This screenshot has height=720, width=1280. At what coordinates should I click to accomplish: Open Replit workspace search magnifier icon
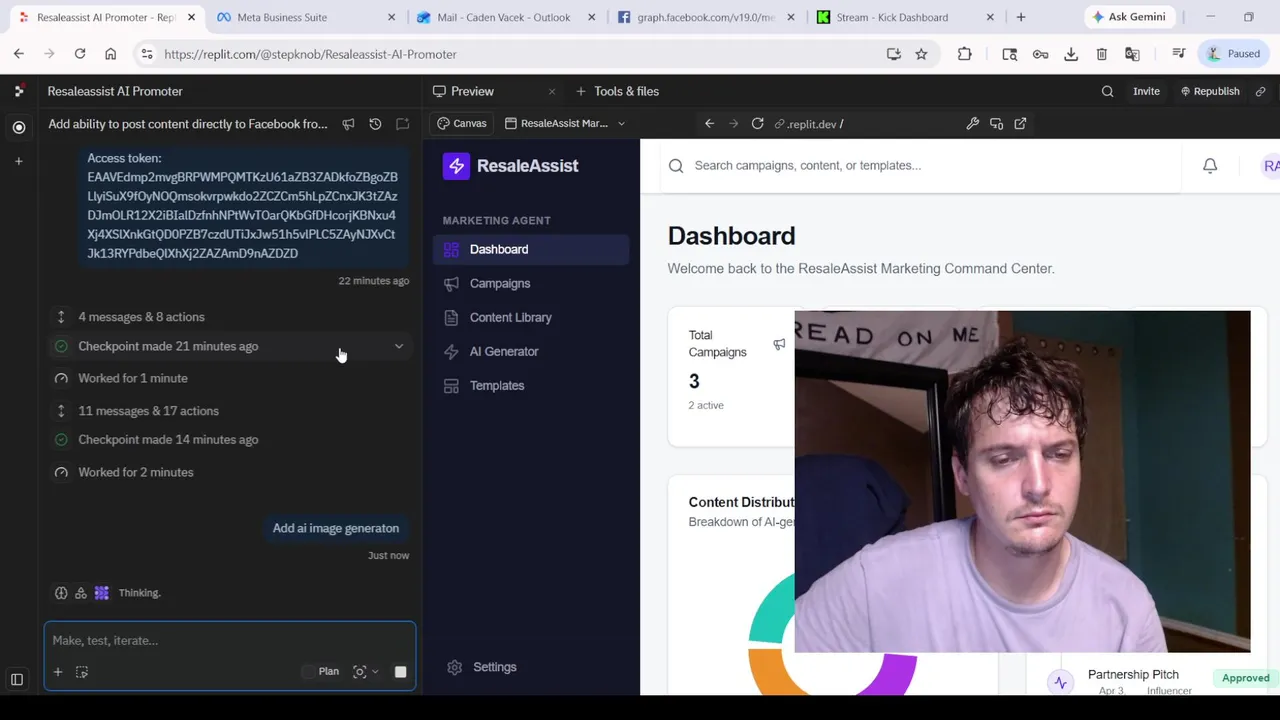pos(1107,91)
